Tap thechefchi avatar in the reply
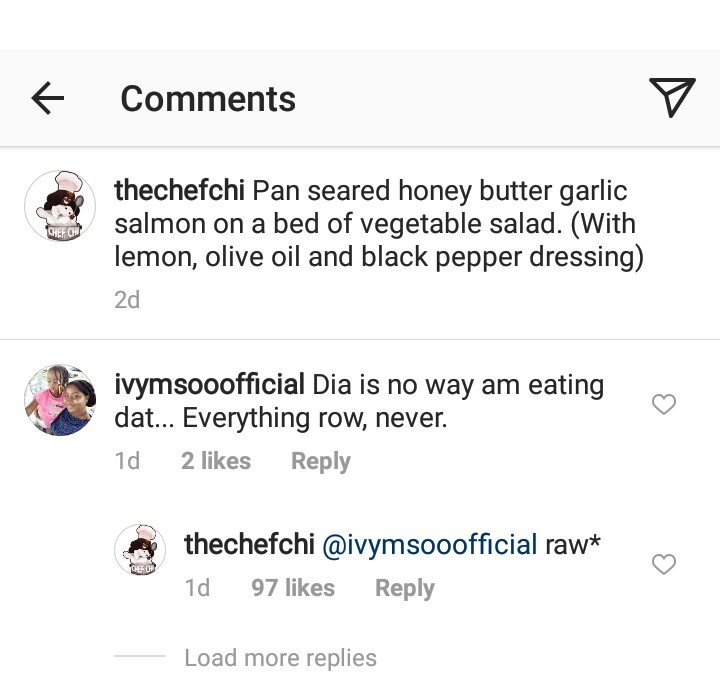720x694 pixels. (x=140, y=551)
